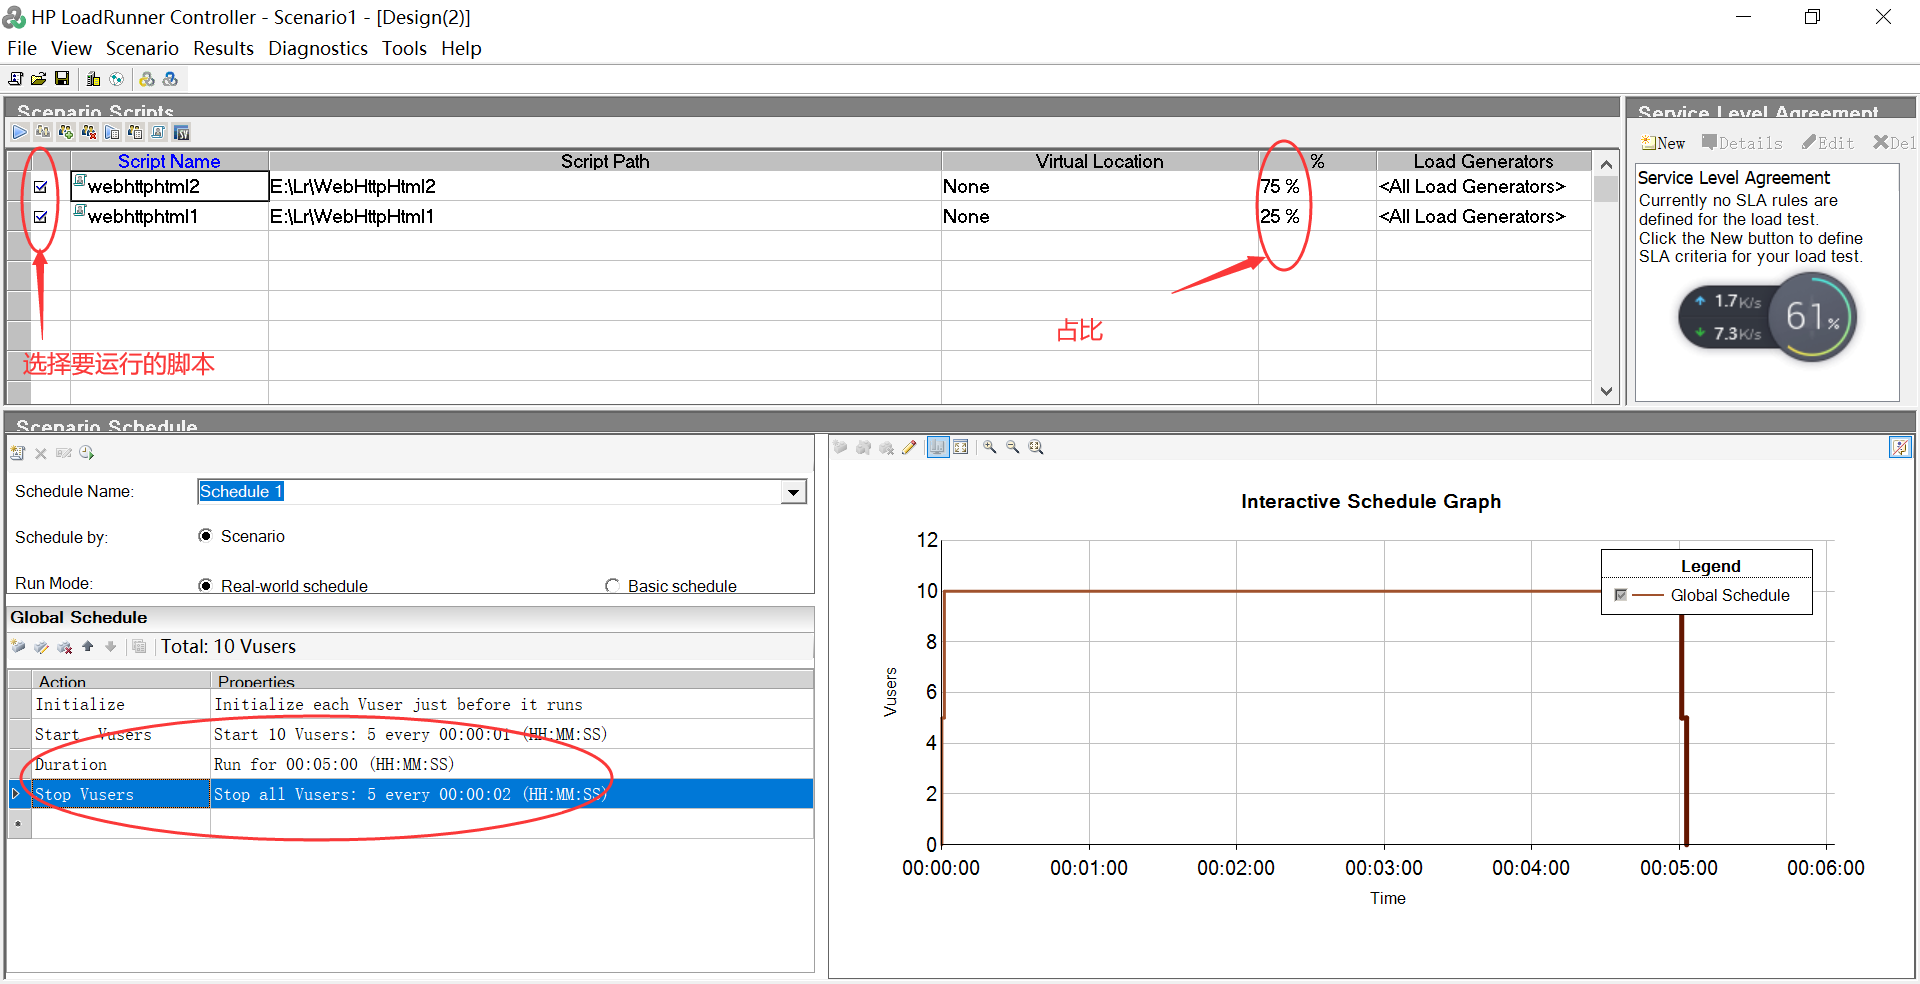Viewport: 1920px width, 984px height.
Task: Click the Script Path column header
Action: [x=605, y=161]
